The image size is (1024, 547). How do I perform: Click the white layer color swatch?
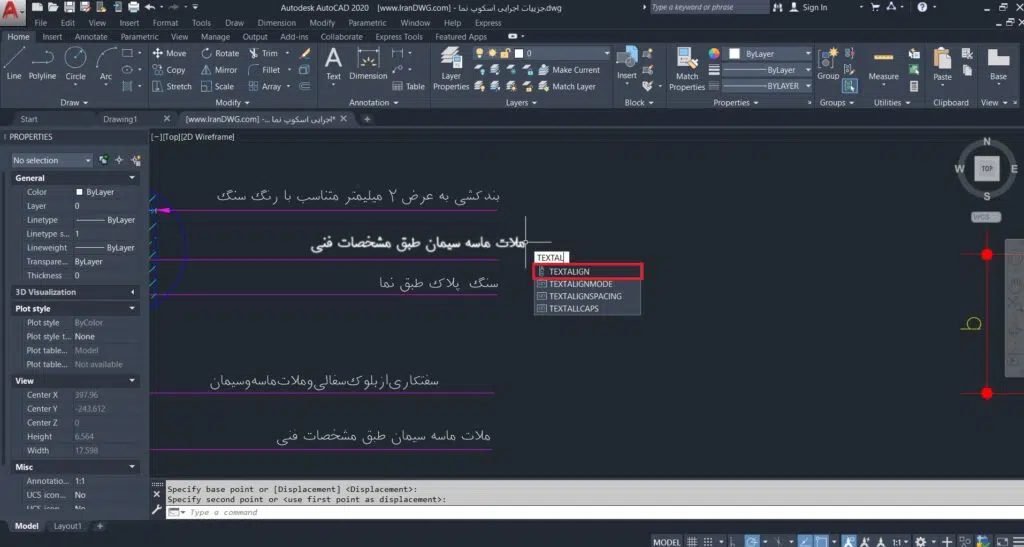click(x=519, y=54)
